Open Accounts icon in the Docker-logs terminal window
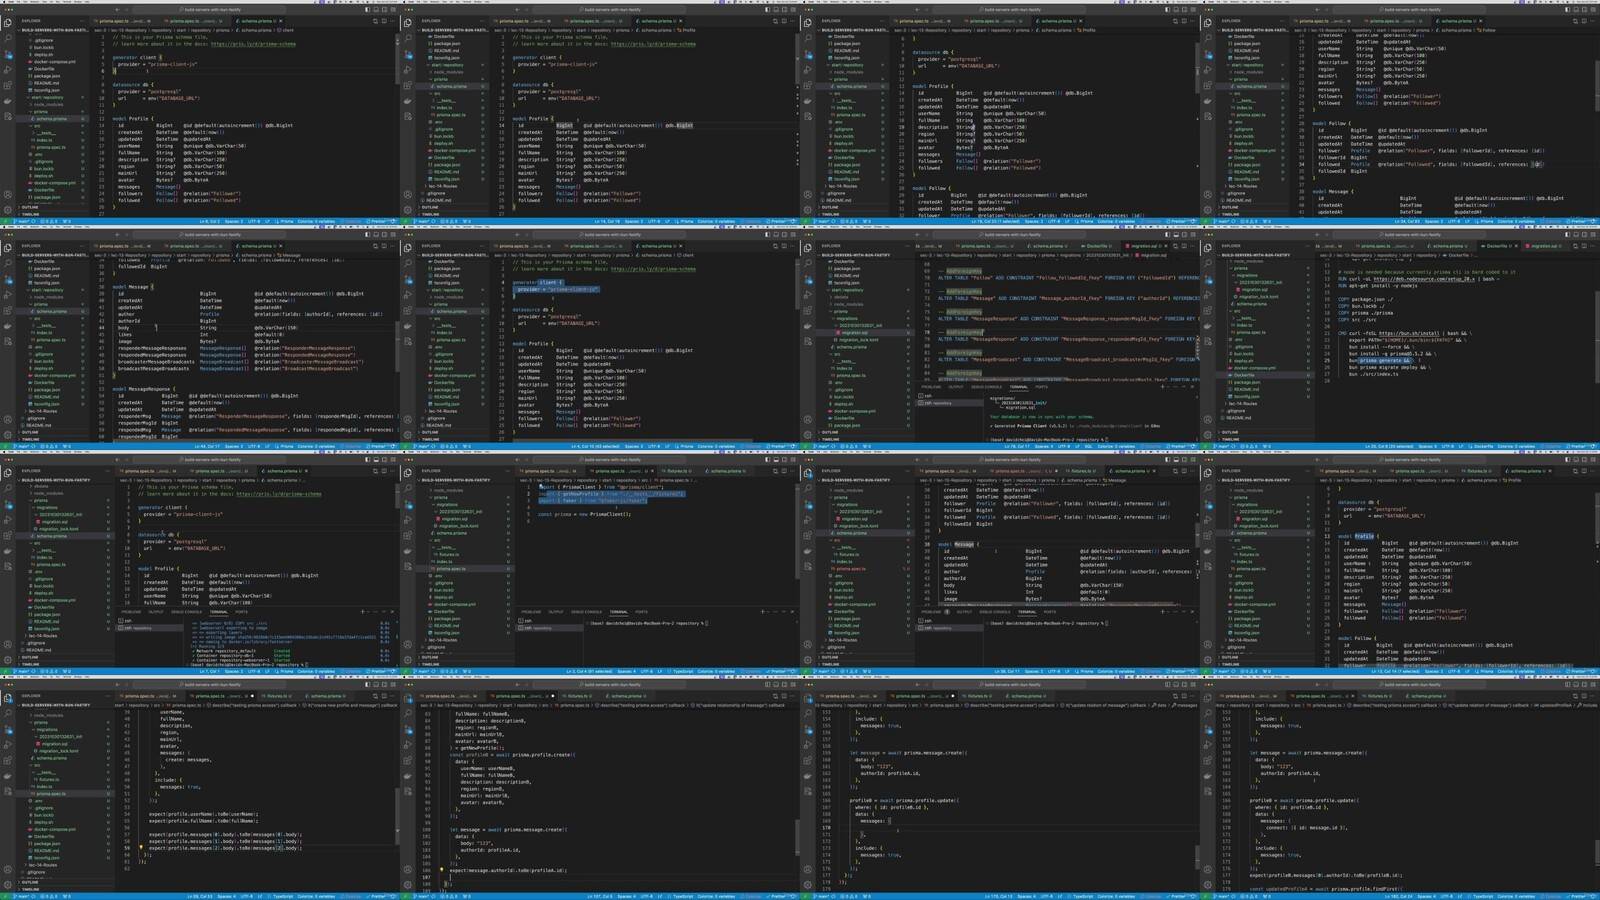 (8, 643)
